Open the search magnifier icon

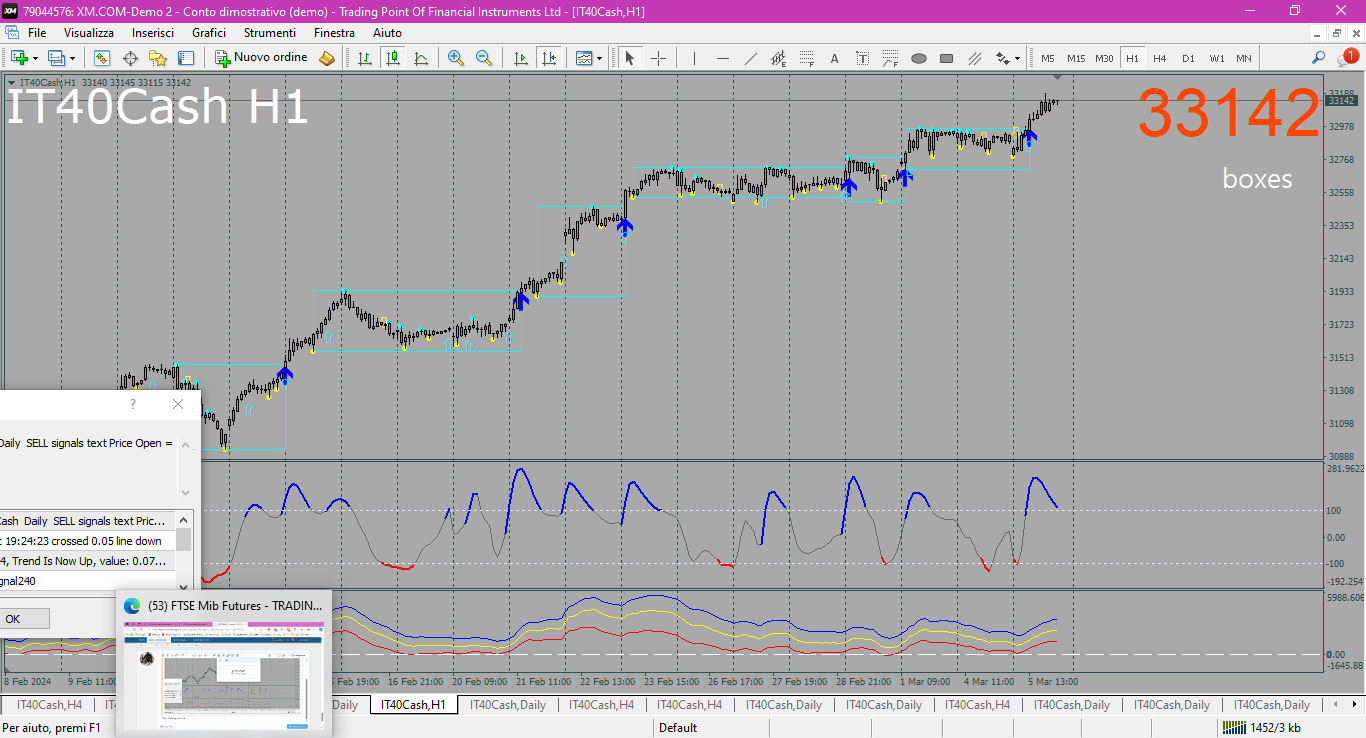point(1319,58)
